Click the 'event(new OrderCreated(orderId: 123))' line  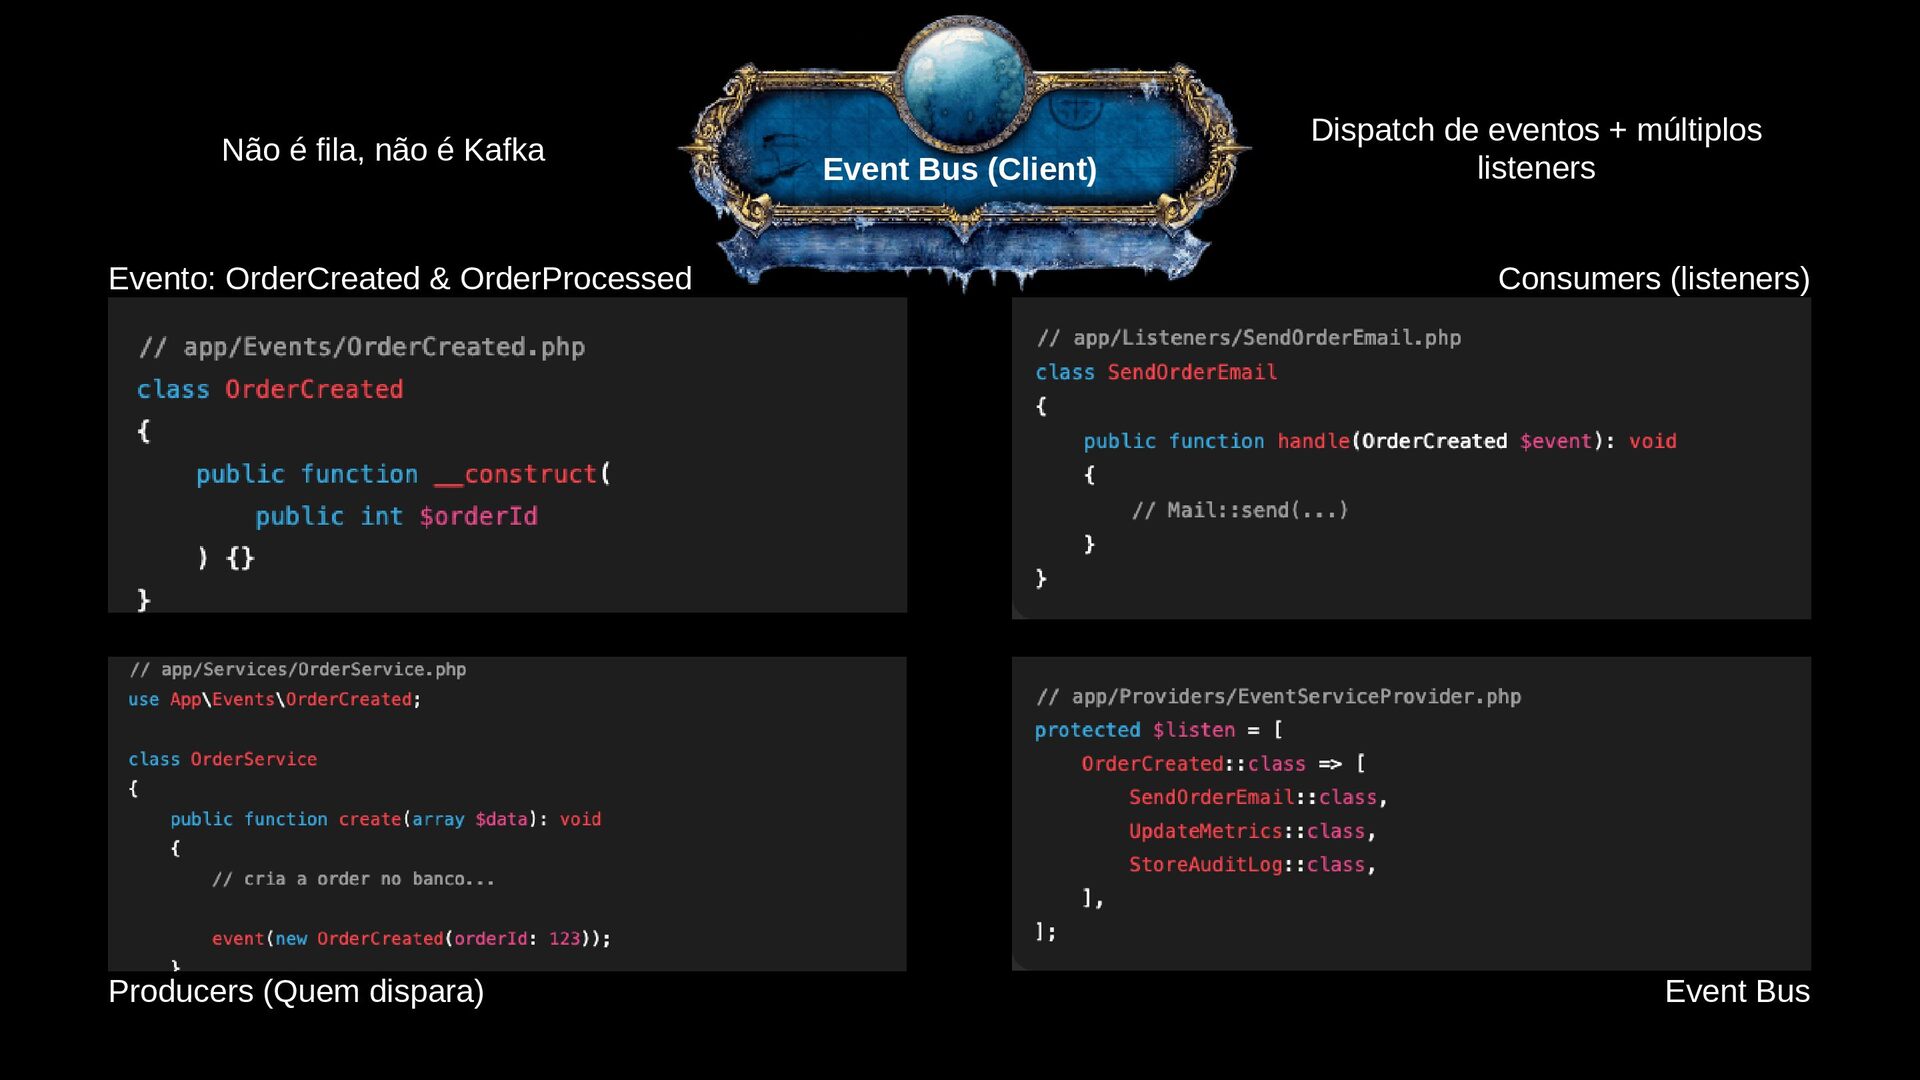411,938
